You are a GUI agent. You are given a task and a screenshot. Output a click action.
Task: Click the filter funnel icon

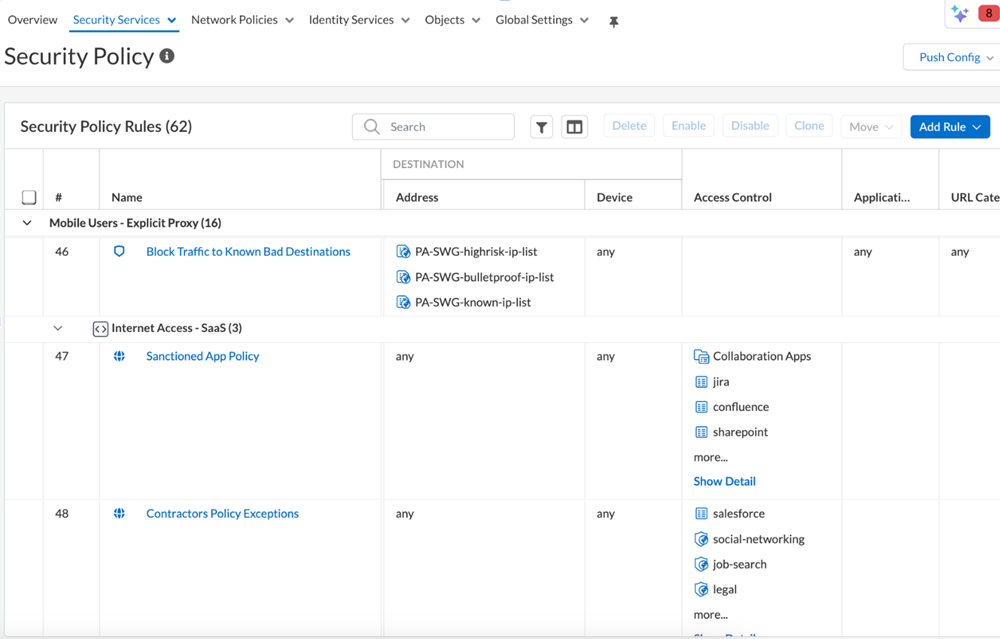click(541, 127)
